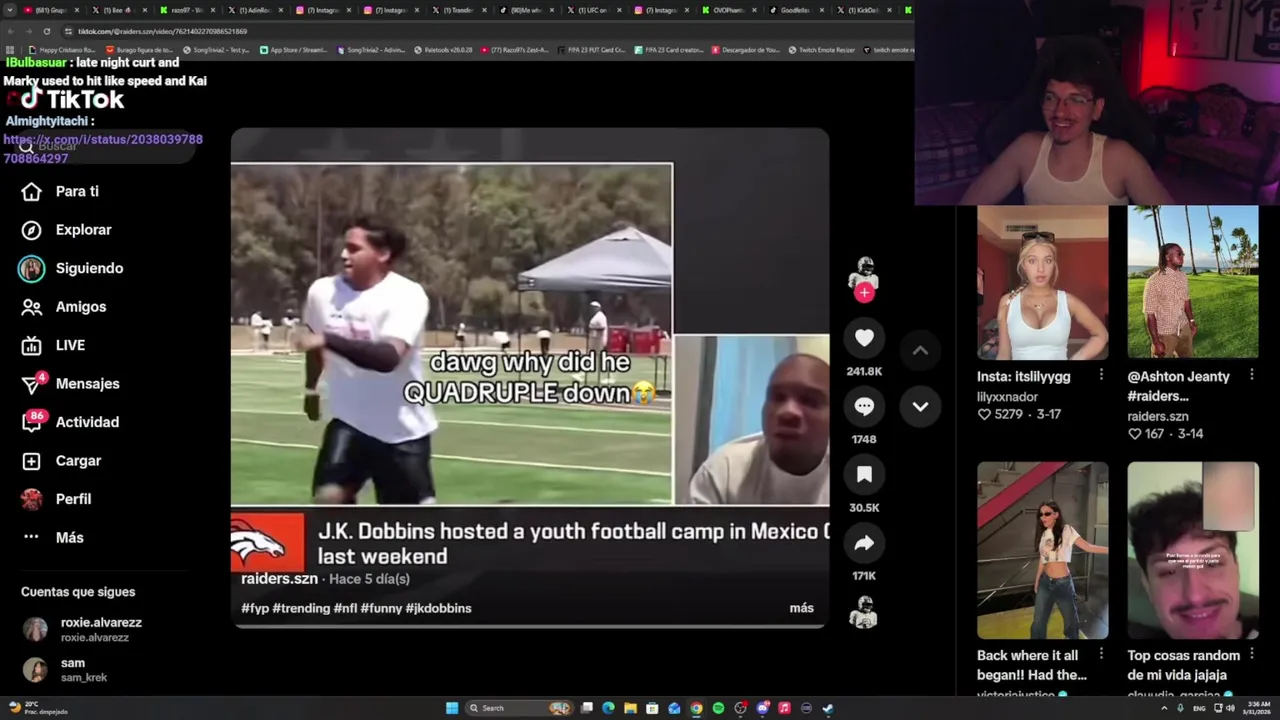Open the 'Back where it all began' thumbnail
This screenshot has height=720, width=1280.
tap(1042, 550)
